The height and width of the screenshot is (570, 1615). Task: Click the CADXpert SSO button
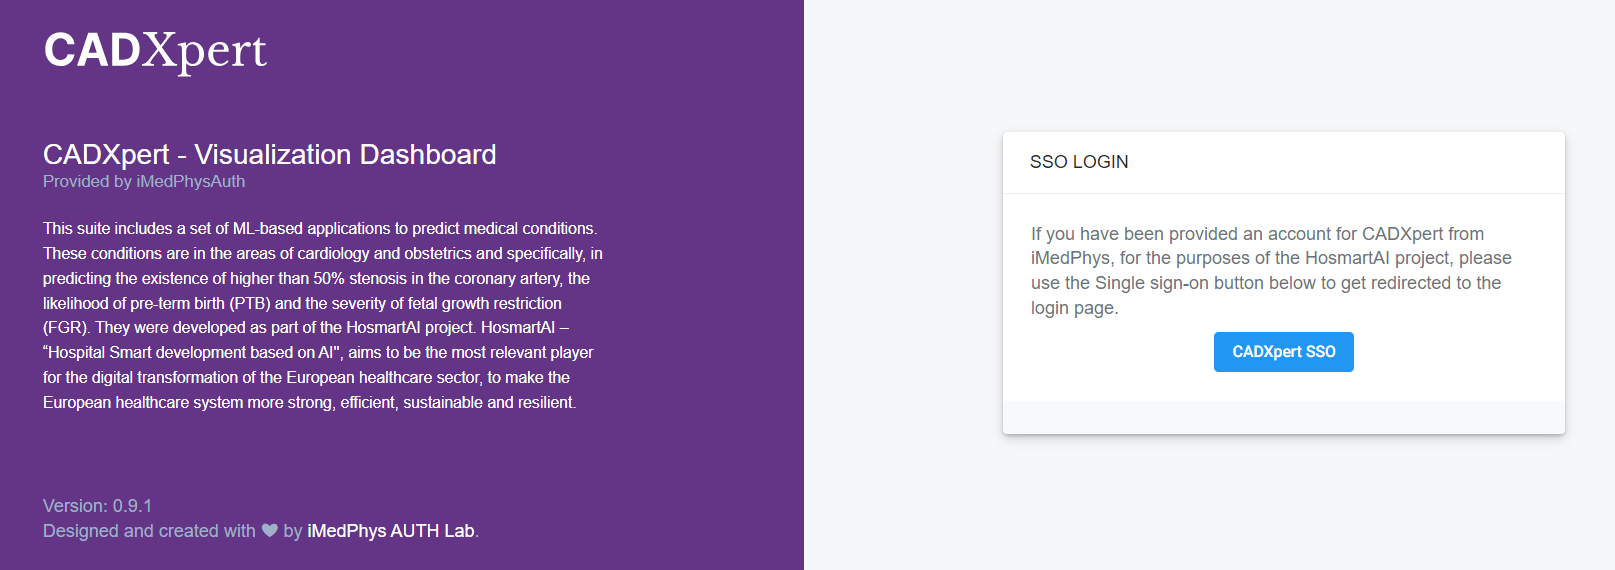click(x=1283, y=352)
